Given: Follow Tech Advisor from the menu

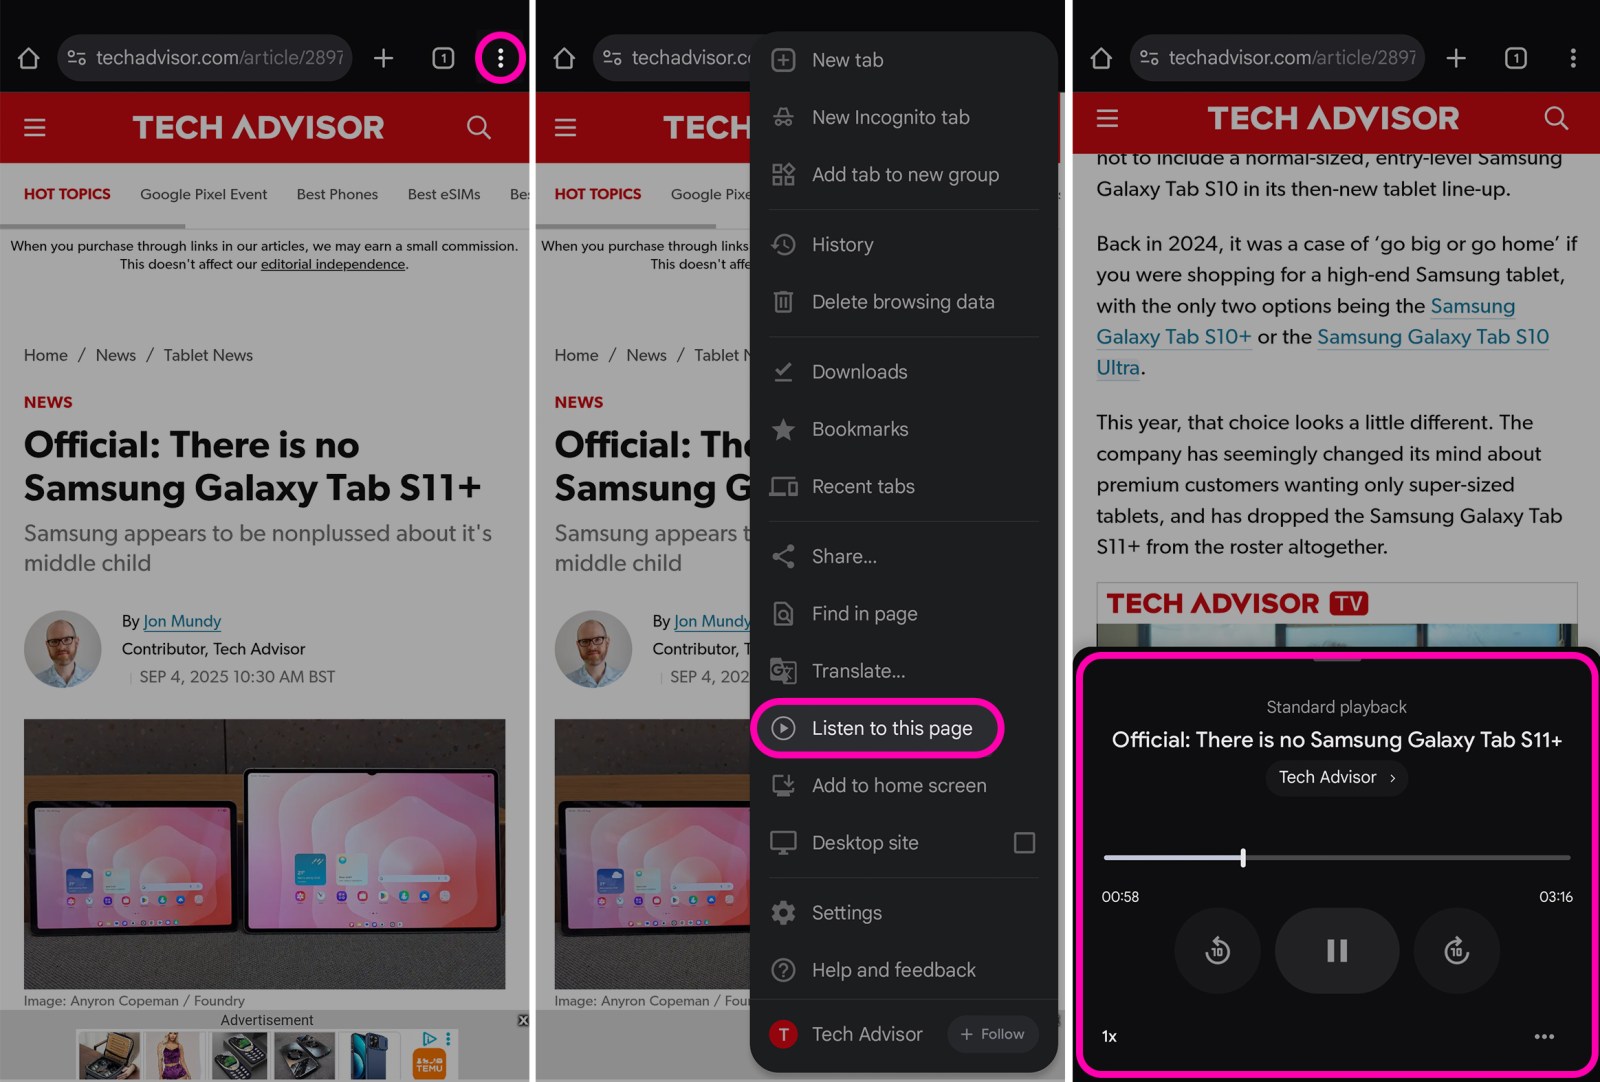Looking at the screenshot, I should click(x=992, y=1034).
